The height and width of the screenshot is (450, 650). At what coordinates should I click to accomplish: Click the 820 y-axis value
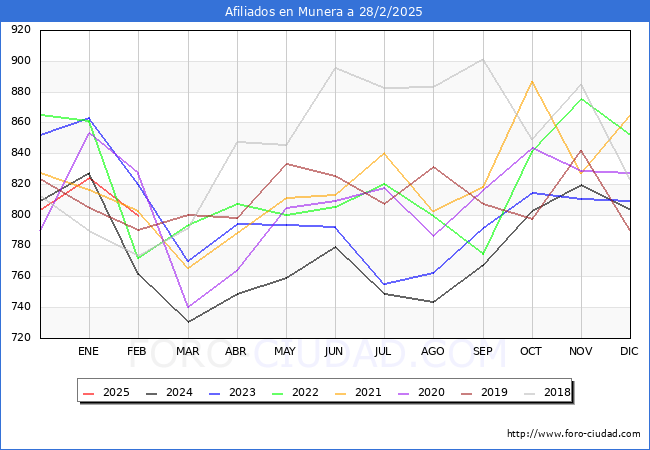point(21,184)
